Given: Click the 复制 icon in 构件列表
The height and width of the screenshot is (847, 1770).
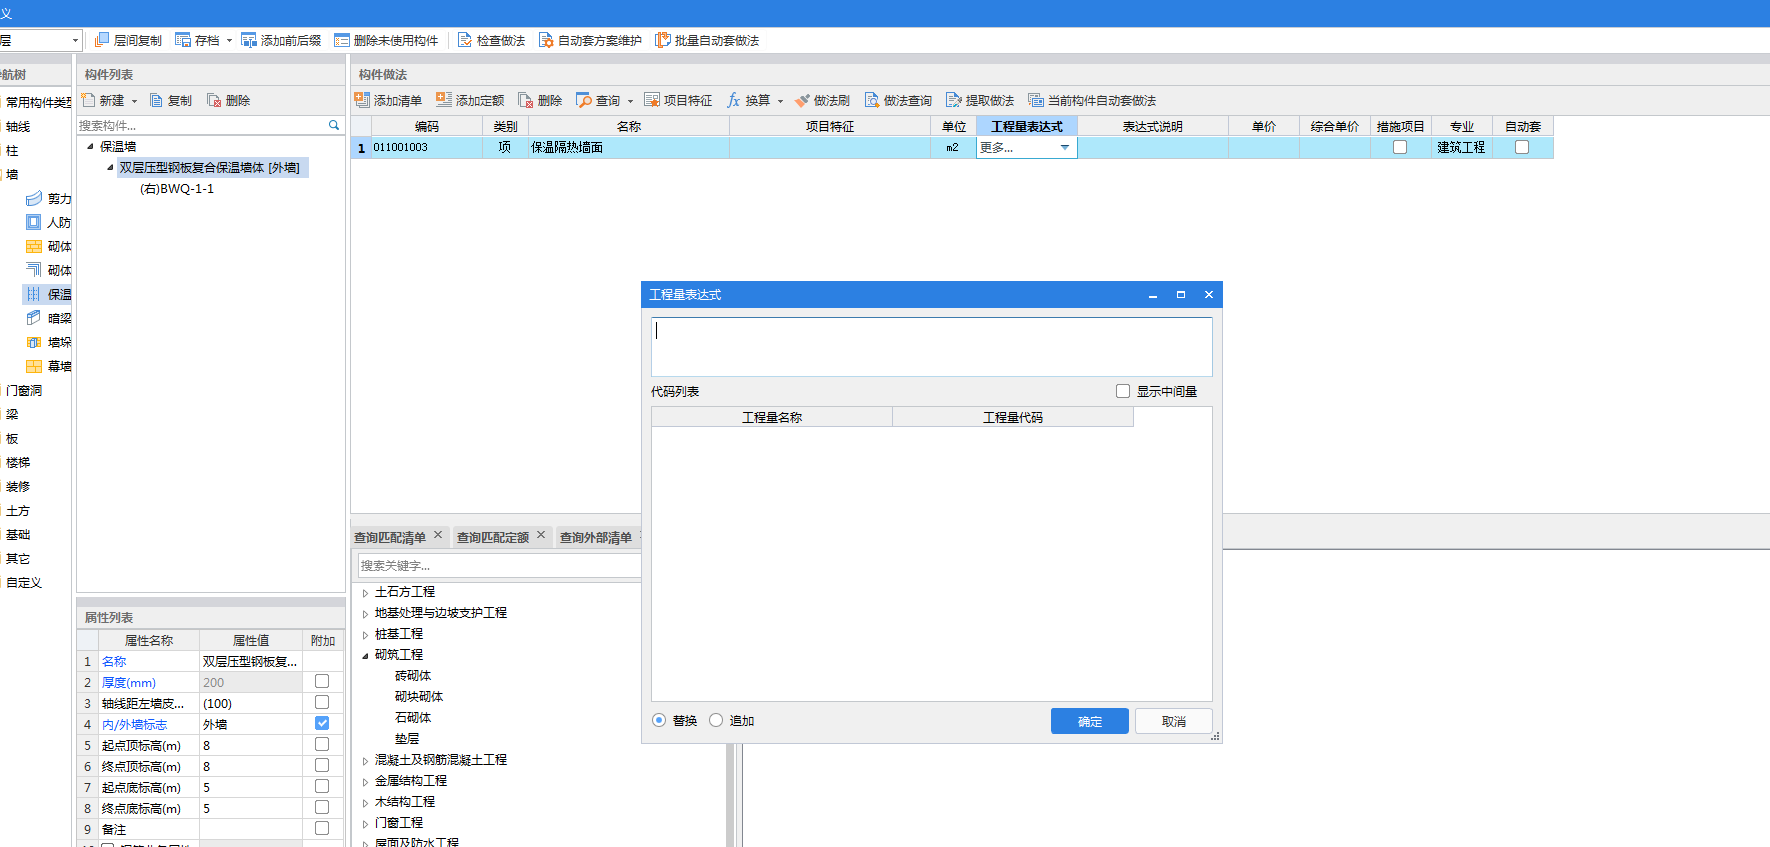Looking at the screenshot, I should (156, 100).
